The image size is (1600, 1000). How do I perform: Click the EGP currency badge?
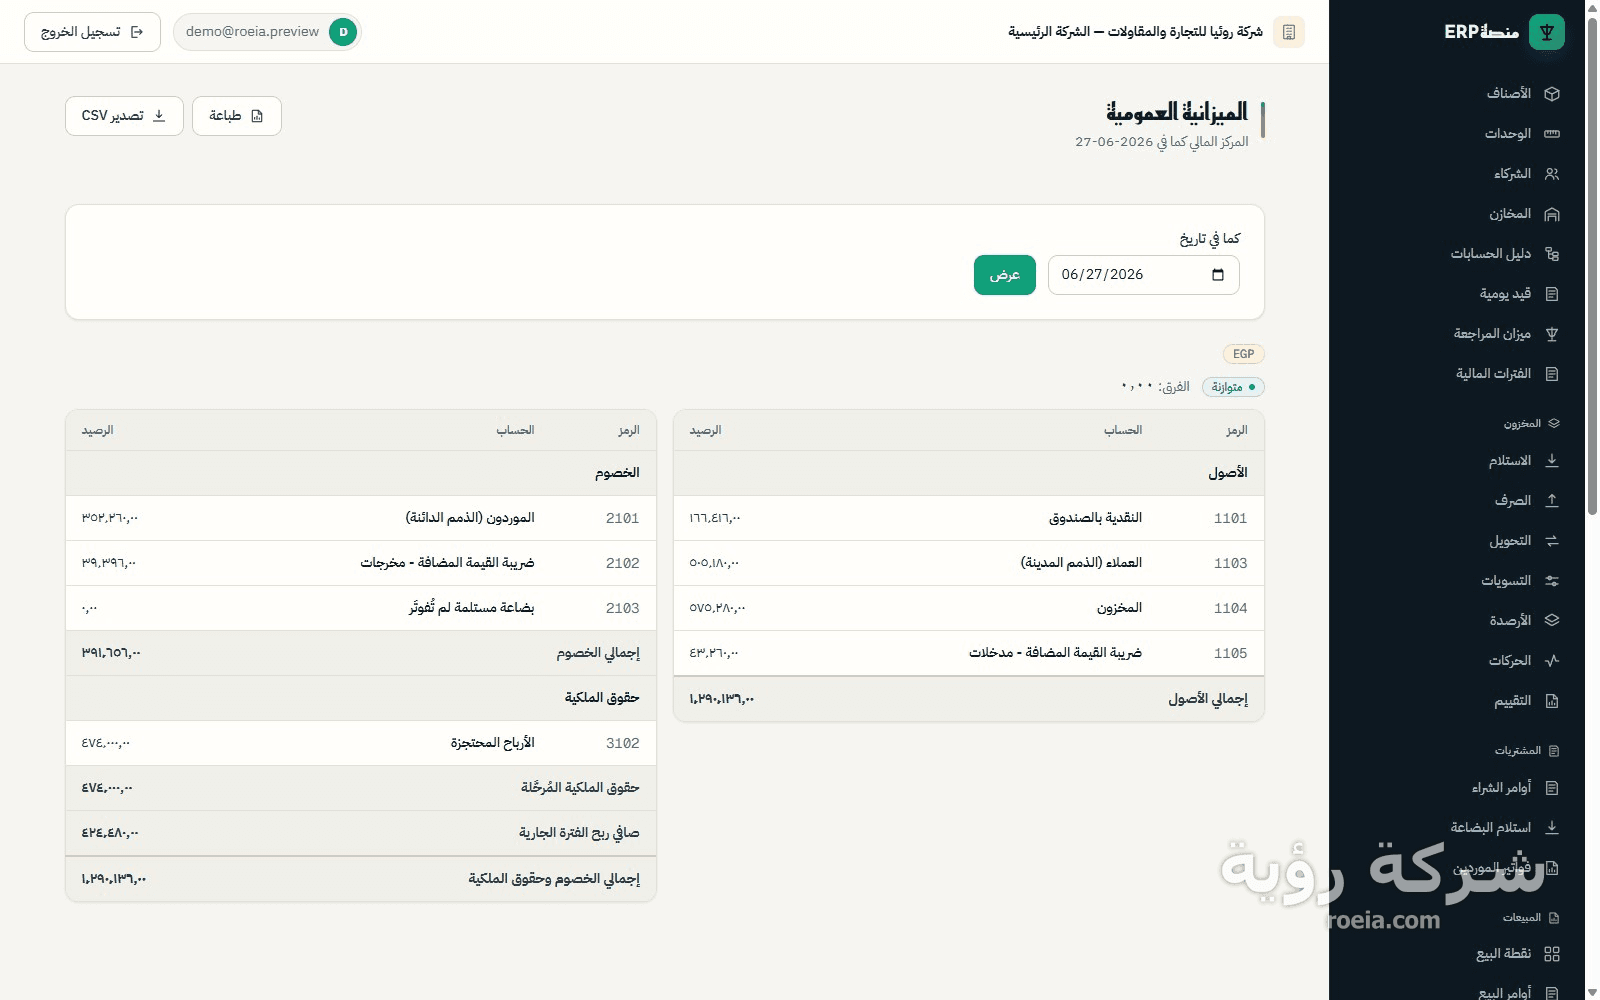click(x=1244, y=354)
